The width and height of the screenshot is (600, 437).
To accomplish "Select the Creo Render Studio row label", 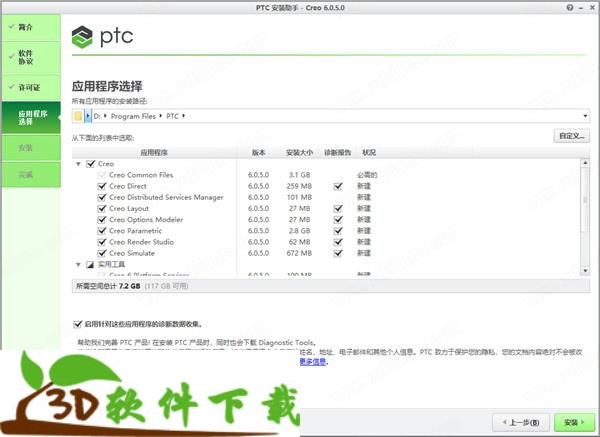I will point(141,242).
